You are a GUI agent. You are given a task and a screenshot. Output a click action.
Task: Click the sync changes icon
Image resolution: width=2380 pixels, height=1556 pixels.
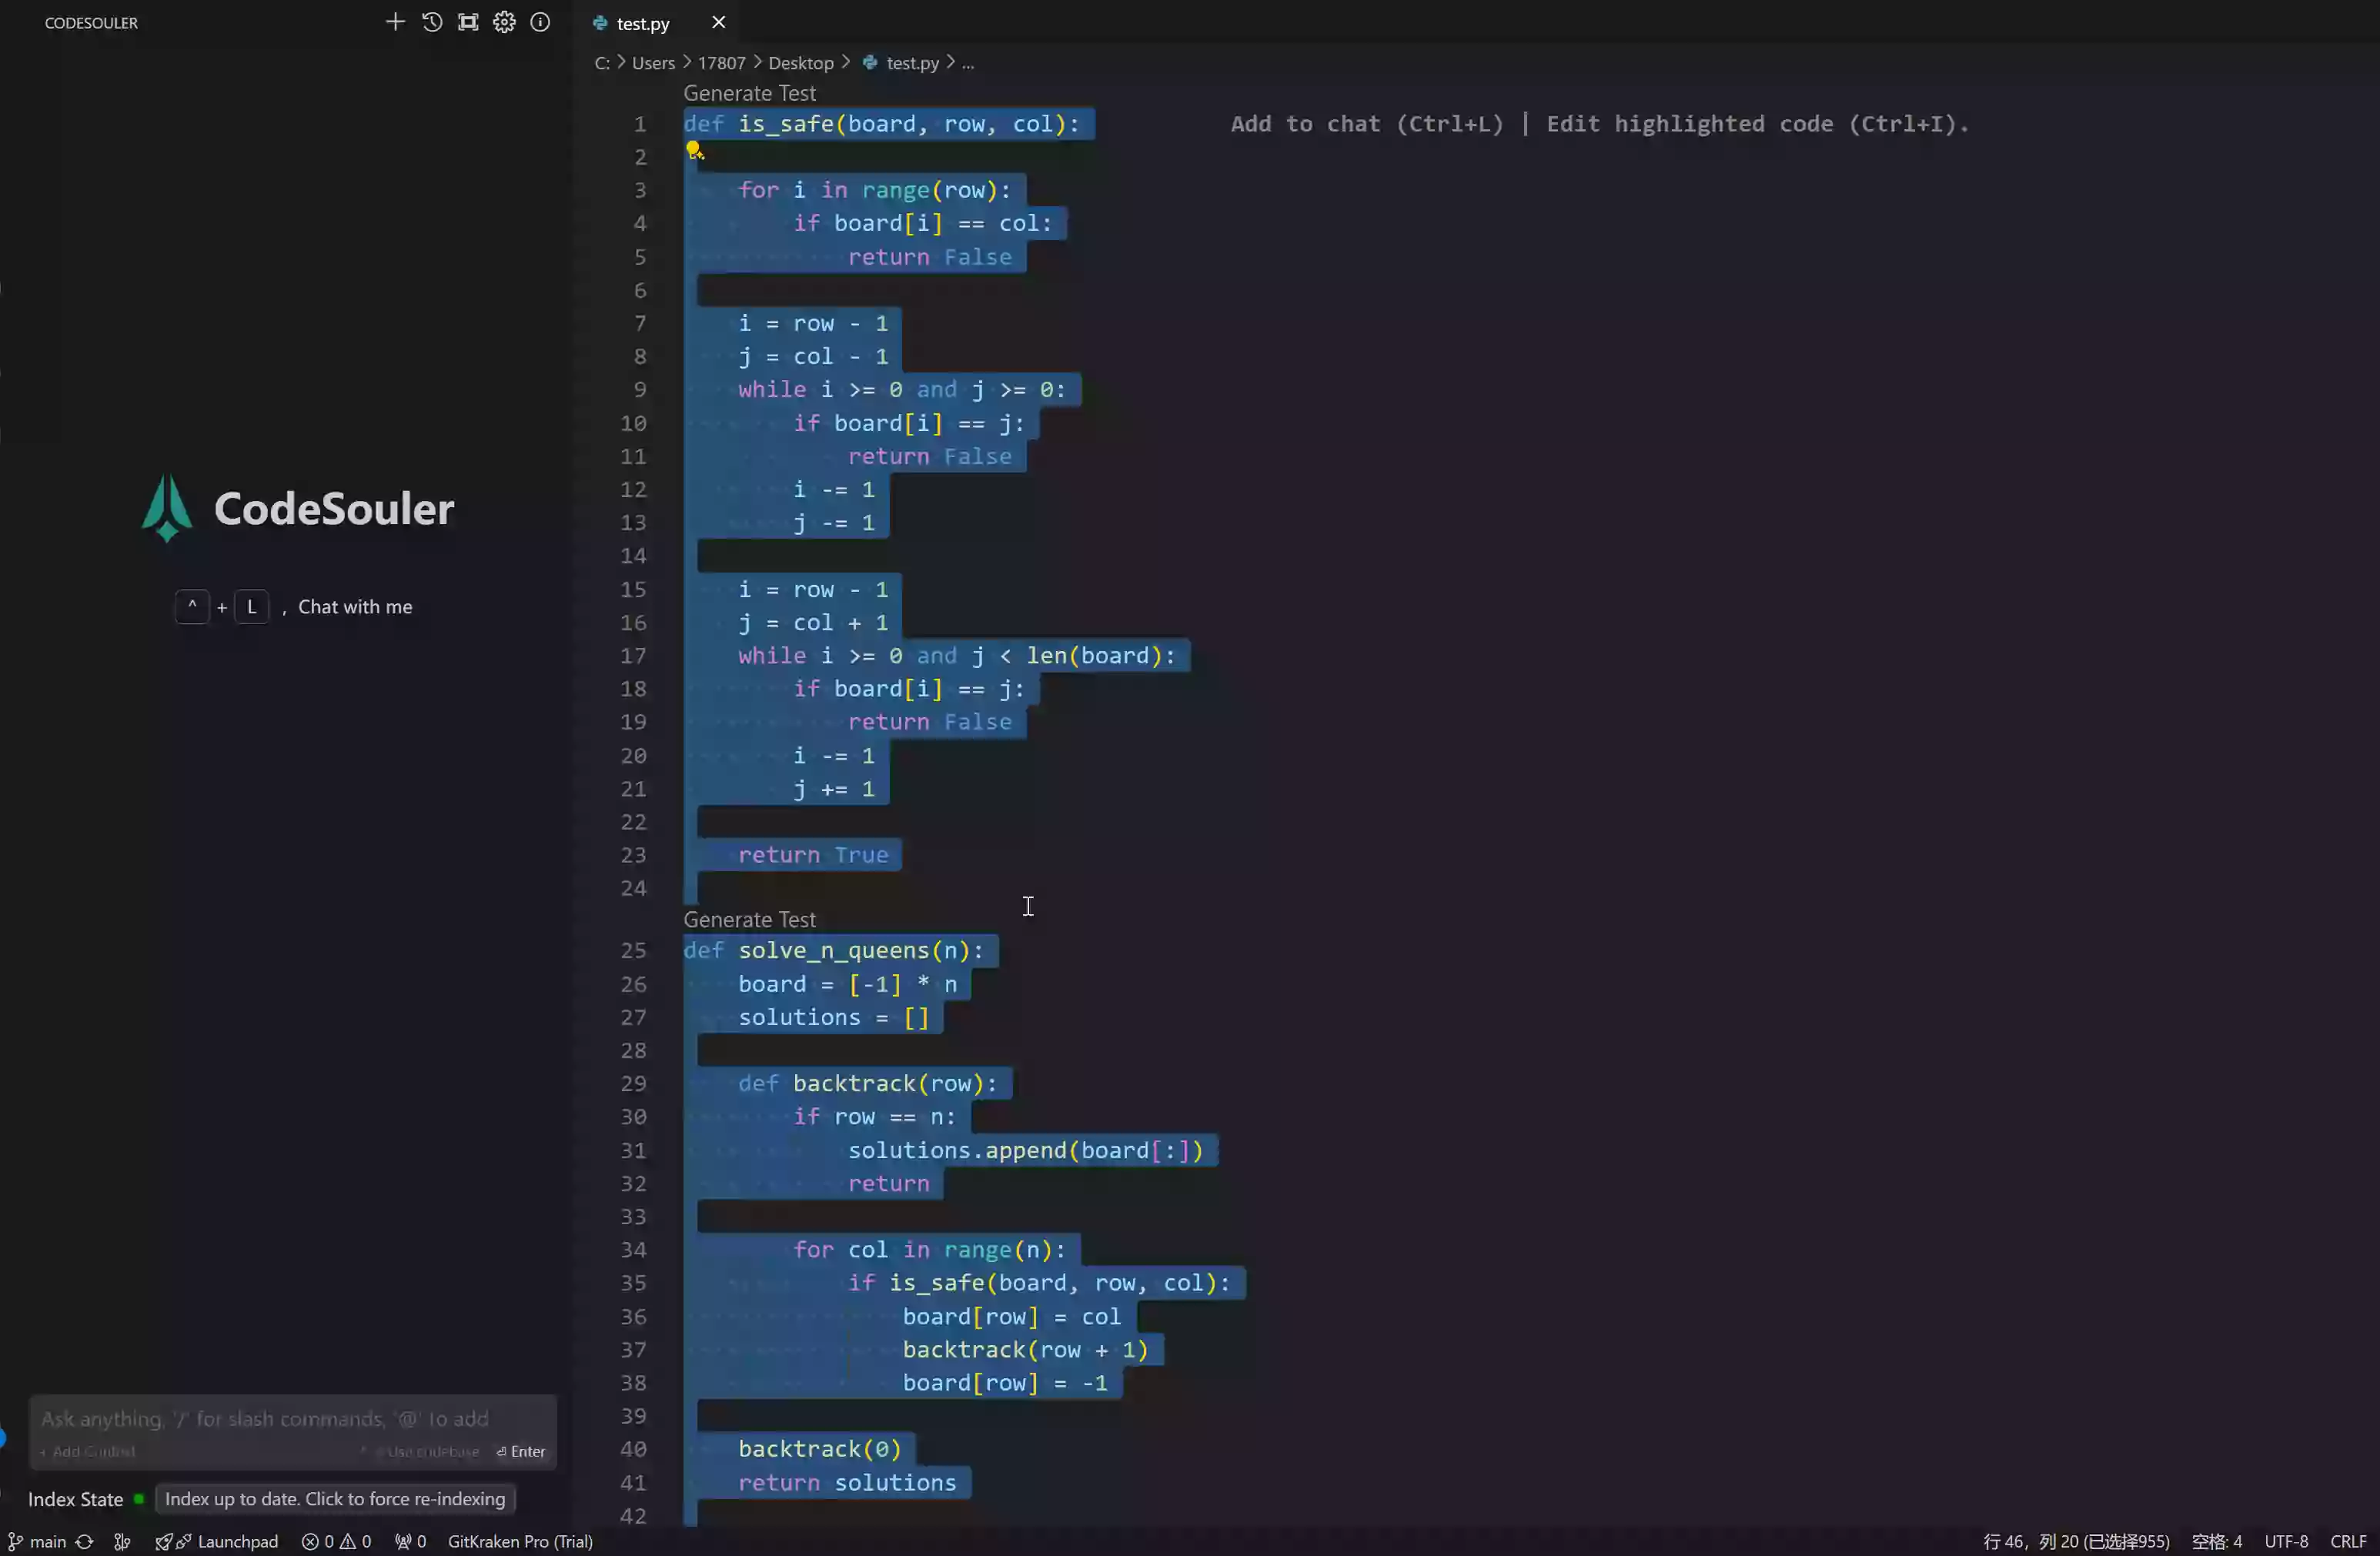click(x=85, y=1541)
